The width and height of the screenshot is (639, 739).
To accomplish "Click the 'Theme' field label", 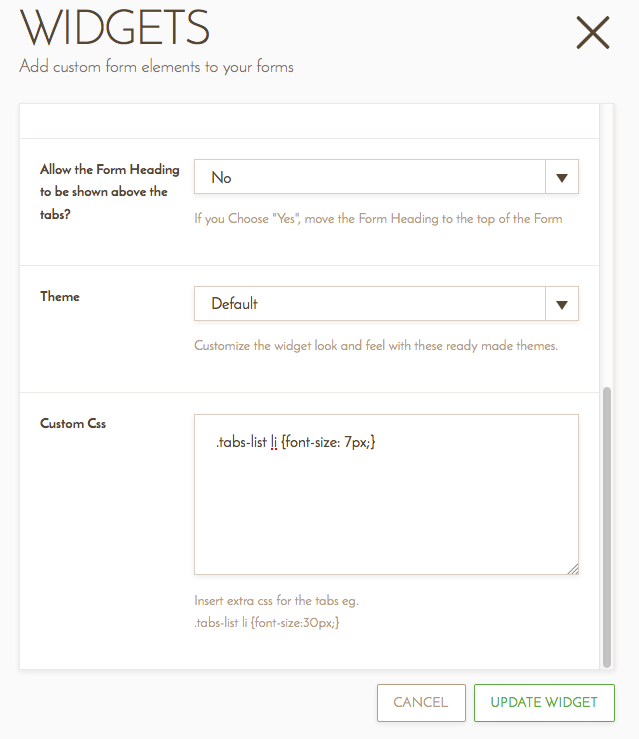I will (x=60, y=296).
